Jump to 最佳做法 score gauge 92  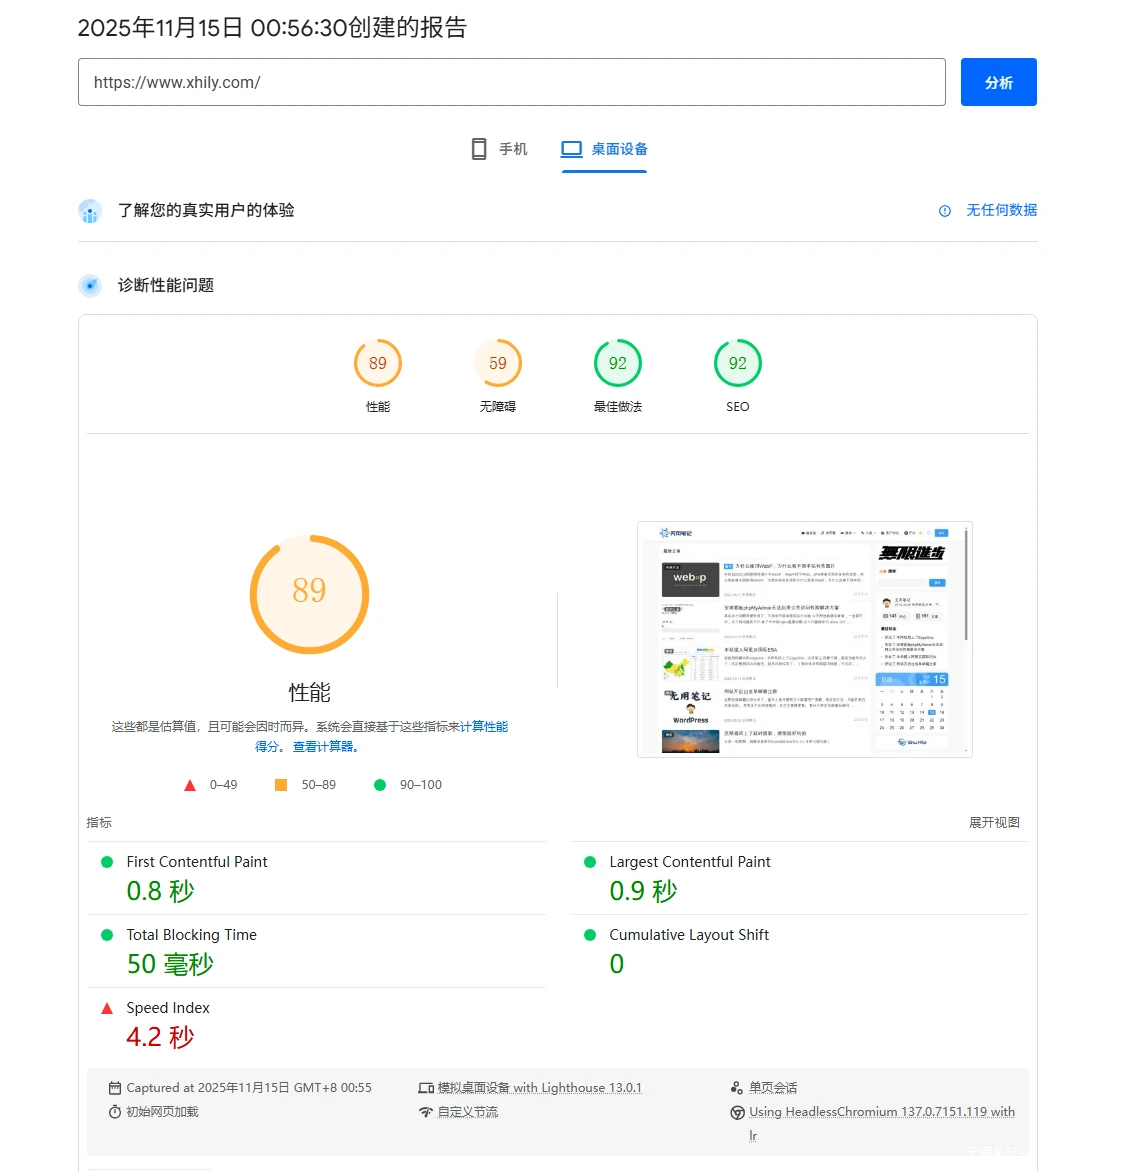[x=618, y=364]
